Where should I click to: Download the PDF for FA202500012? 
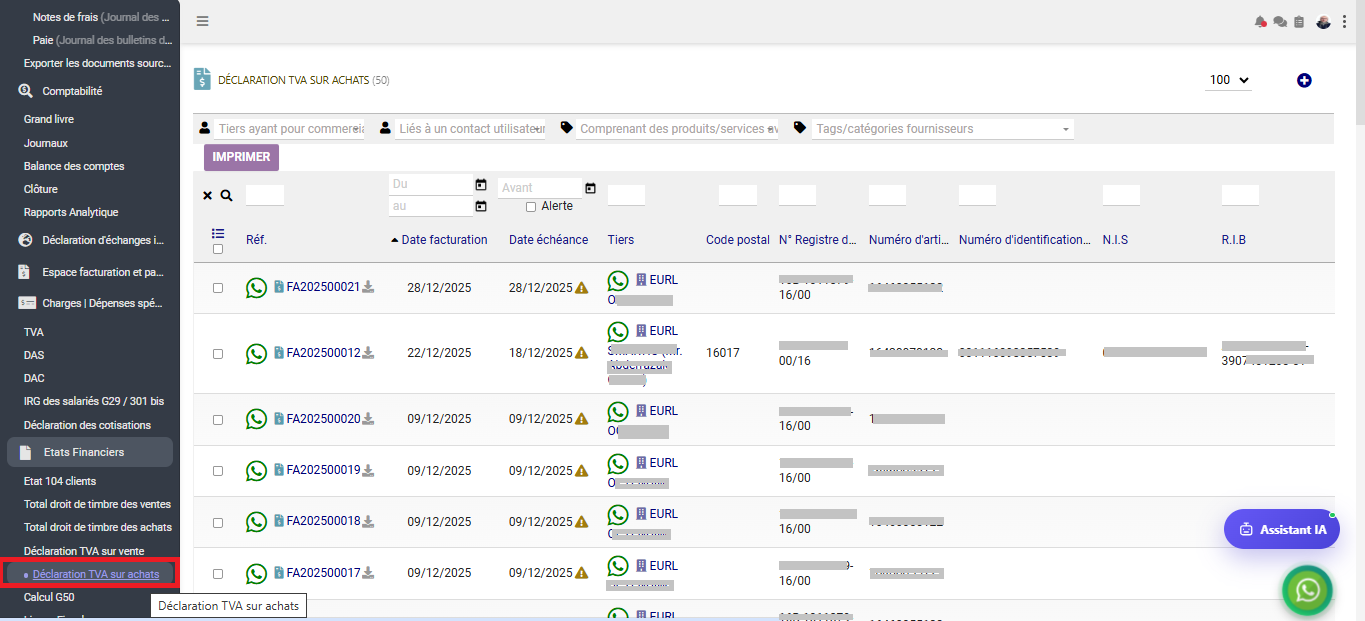(x=368, y=352)
